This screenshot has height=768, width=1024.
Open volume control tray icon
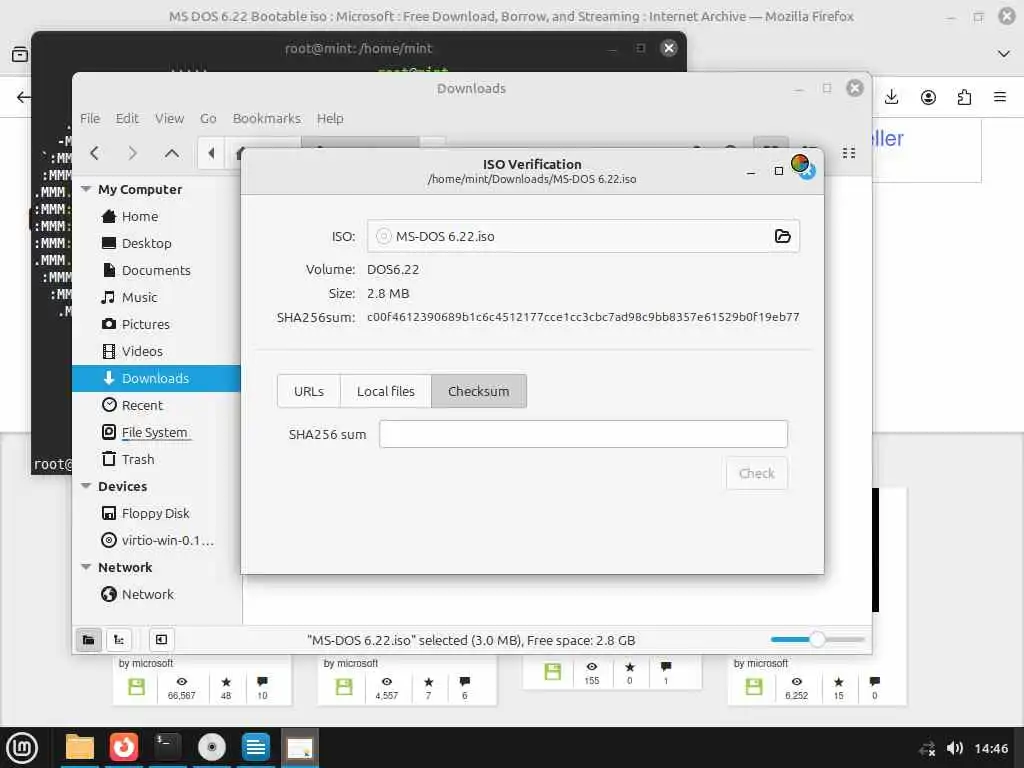tap(955, 748)
